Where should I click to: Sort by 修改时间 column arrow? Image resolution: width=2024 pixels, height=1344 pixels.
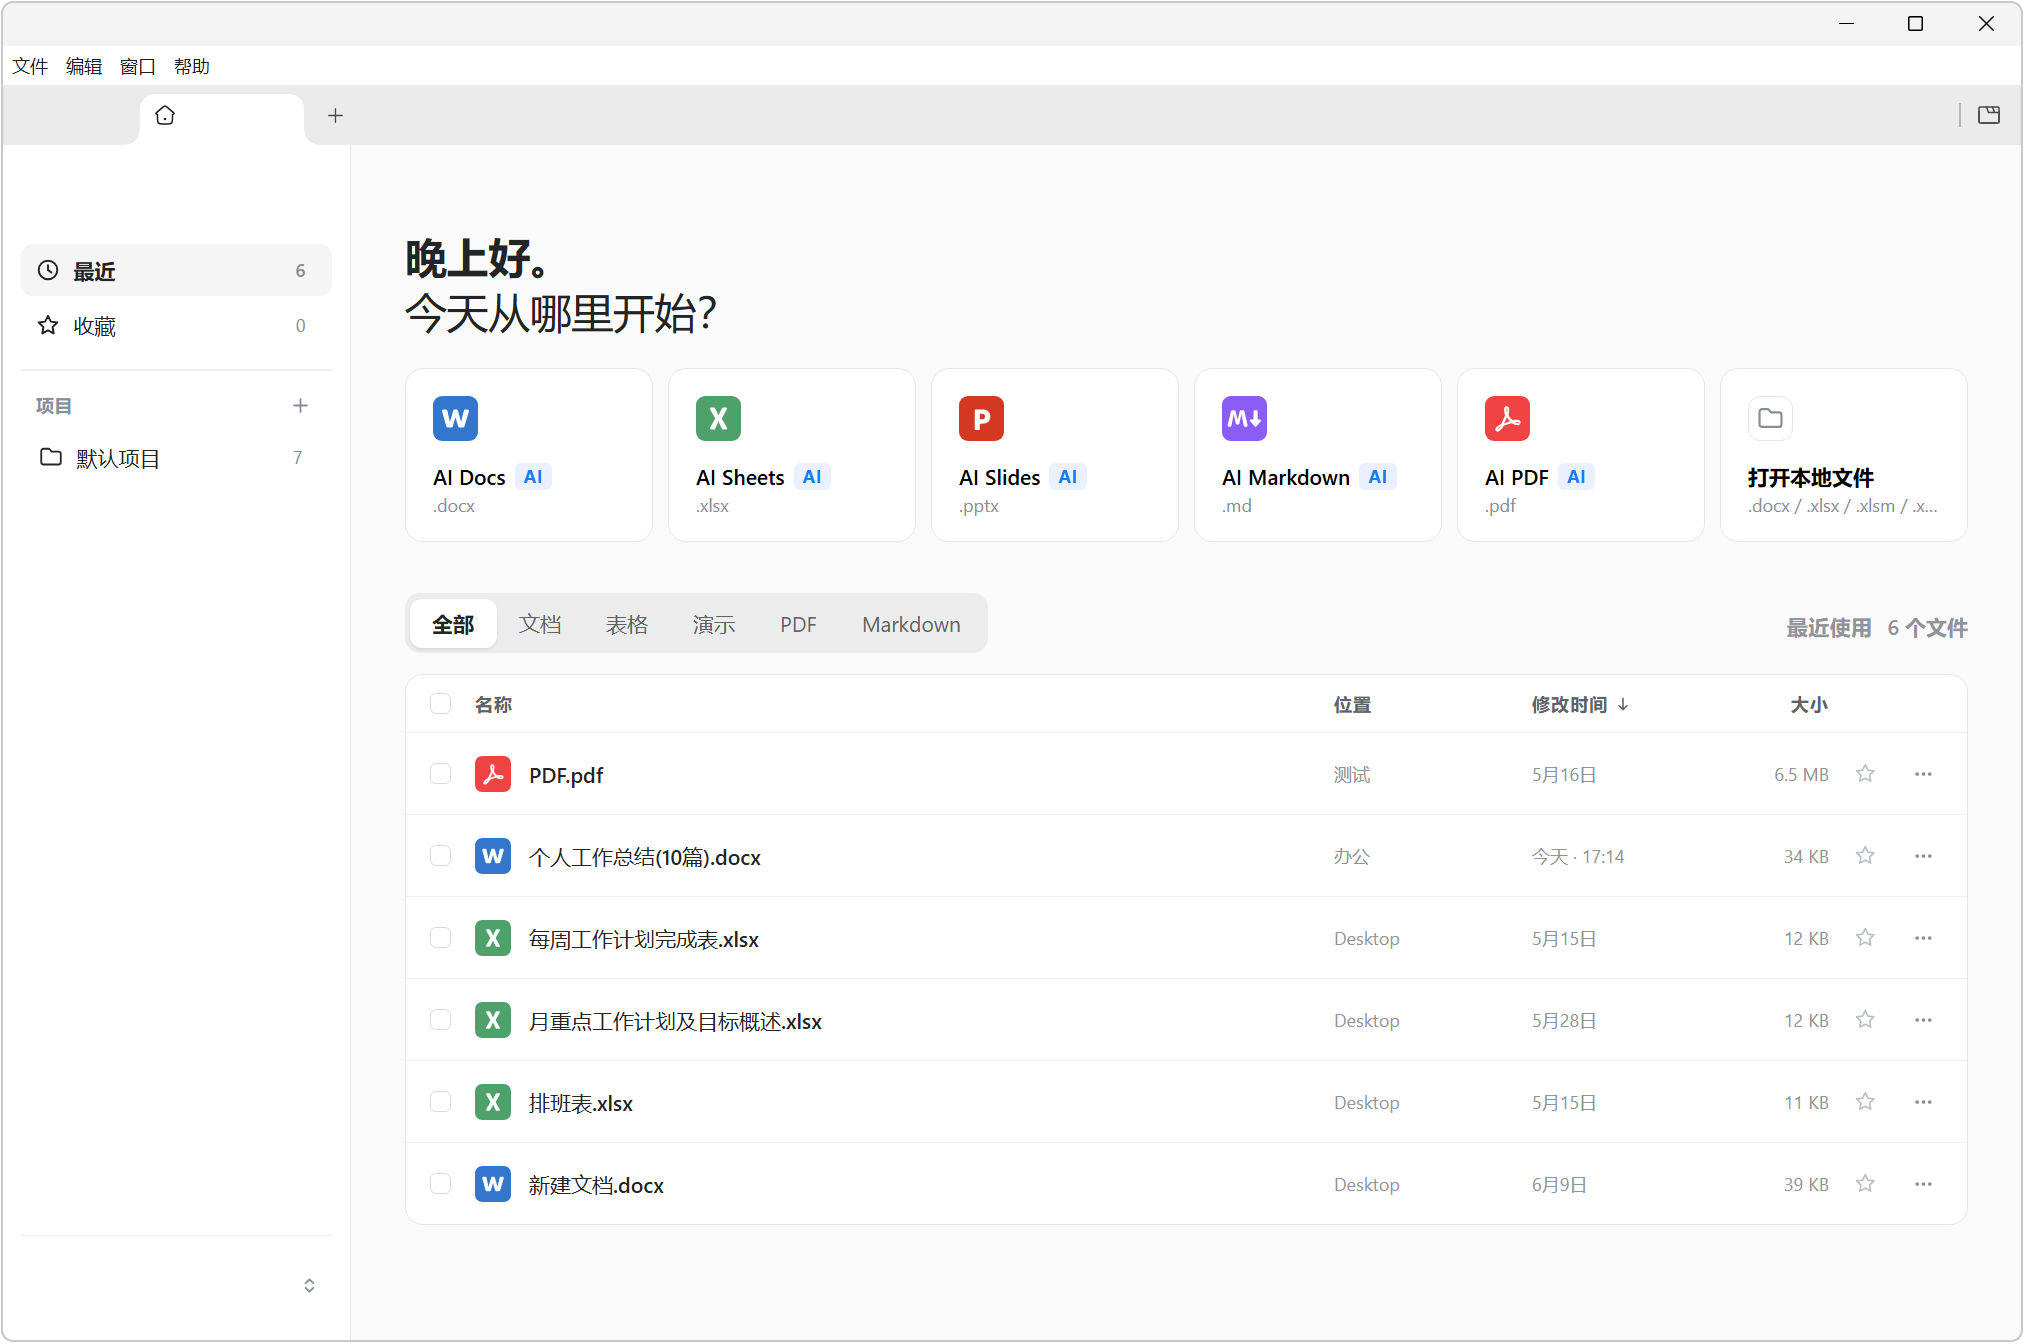pos(1623,705)
